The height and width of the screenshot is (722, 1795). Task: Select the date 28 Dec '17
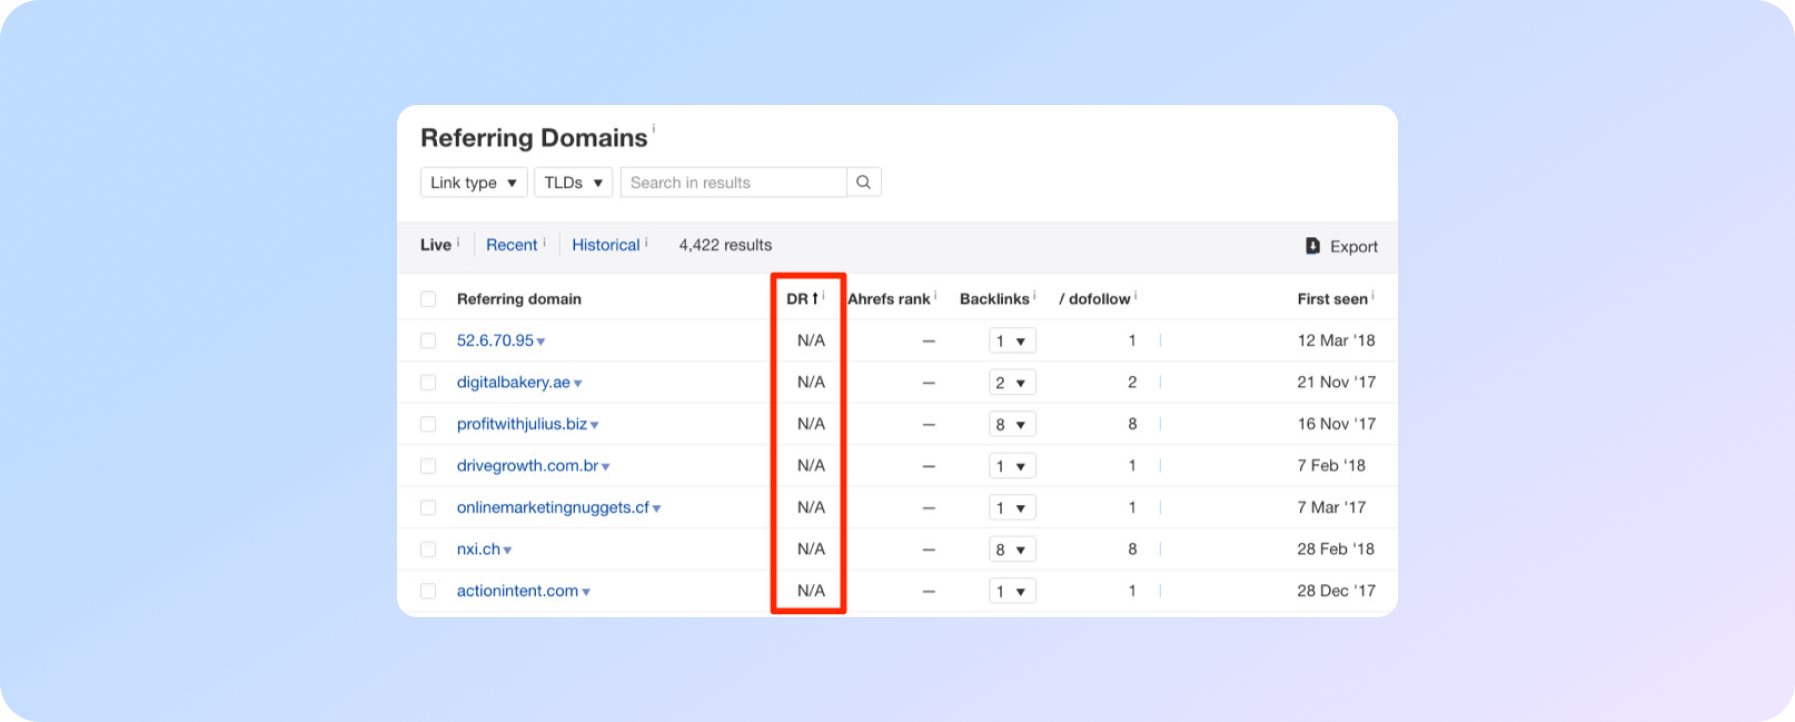point(1336,591)
